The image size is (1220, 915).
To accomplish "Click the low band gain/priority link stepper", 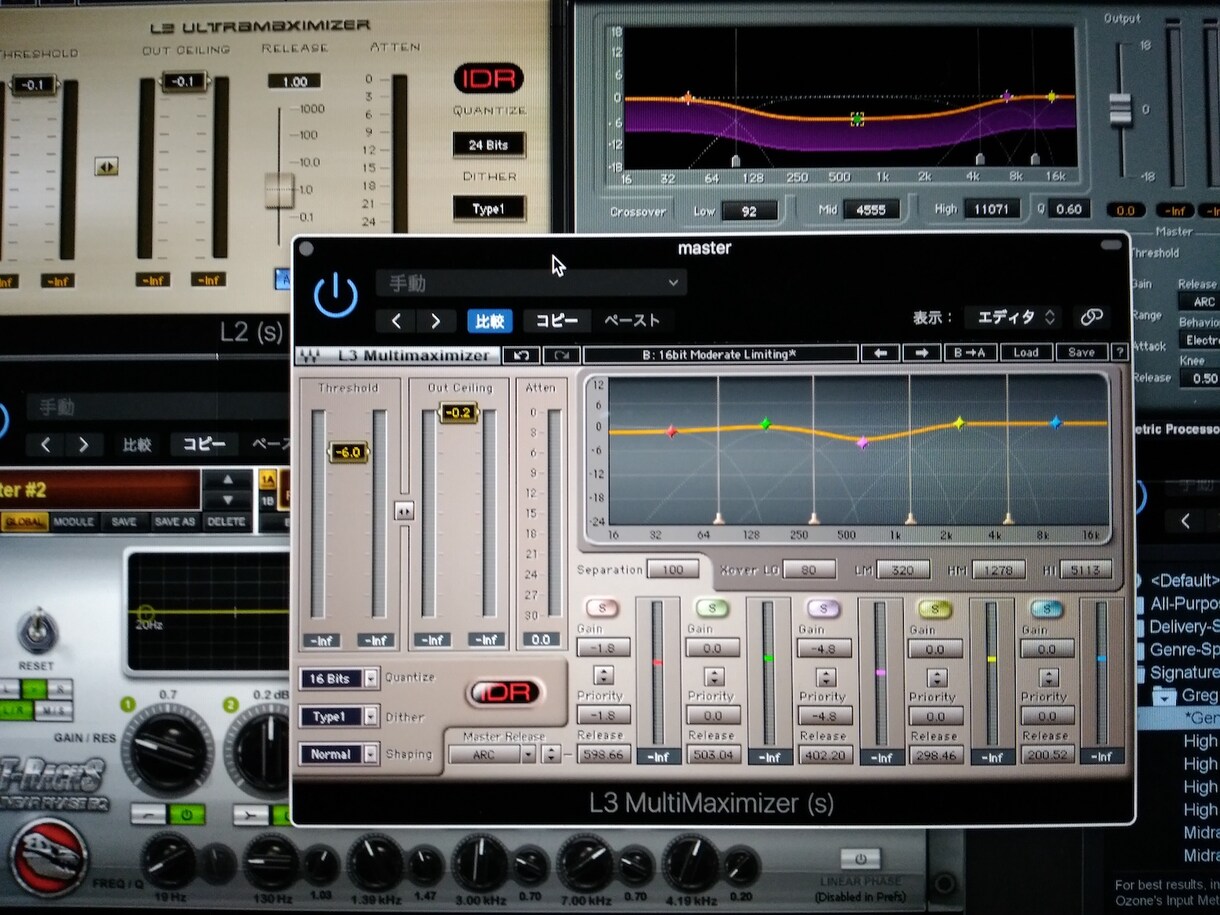I will (603, 675).
